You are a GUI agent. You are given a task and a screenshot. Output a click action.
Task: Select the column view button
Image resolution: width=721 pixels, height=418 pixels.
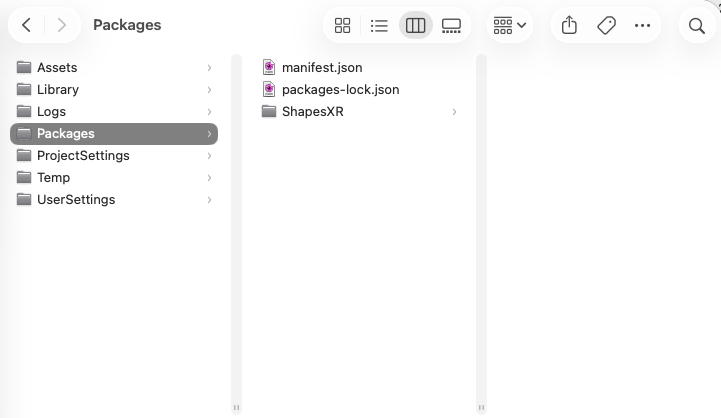[415, 26]
